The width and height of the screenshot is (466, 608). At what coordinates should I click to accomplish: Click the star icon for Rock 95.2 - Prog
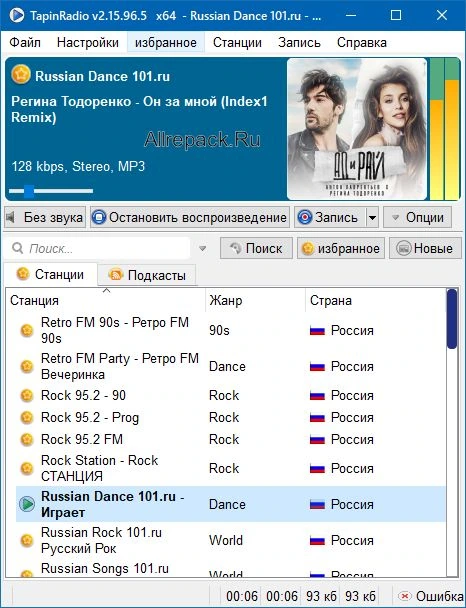click(x=27, y=418)
